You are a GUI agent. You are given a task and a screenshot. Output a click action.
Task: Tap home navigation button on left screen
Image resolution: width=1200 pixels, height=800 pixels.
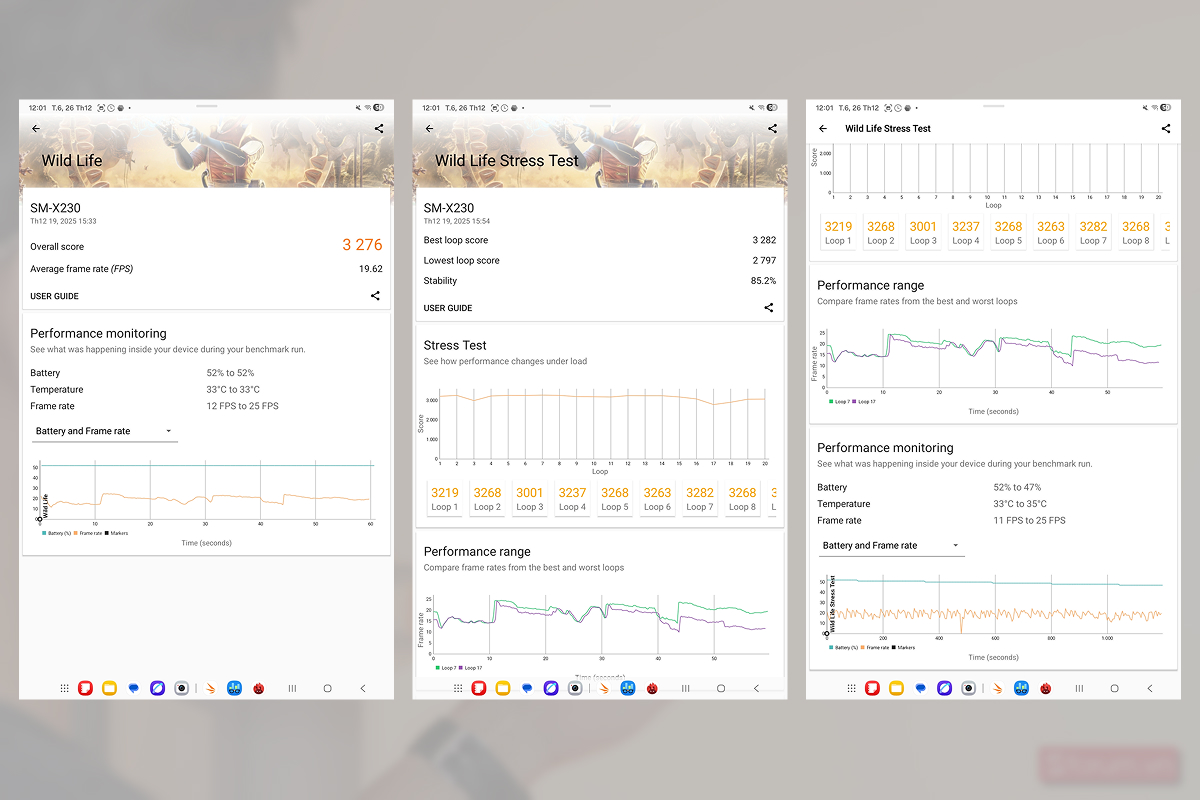[x=327, y=688]
